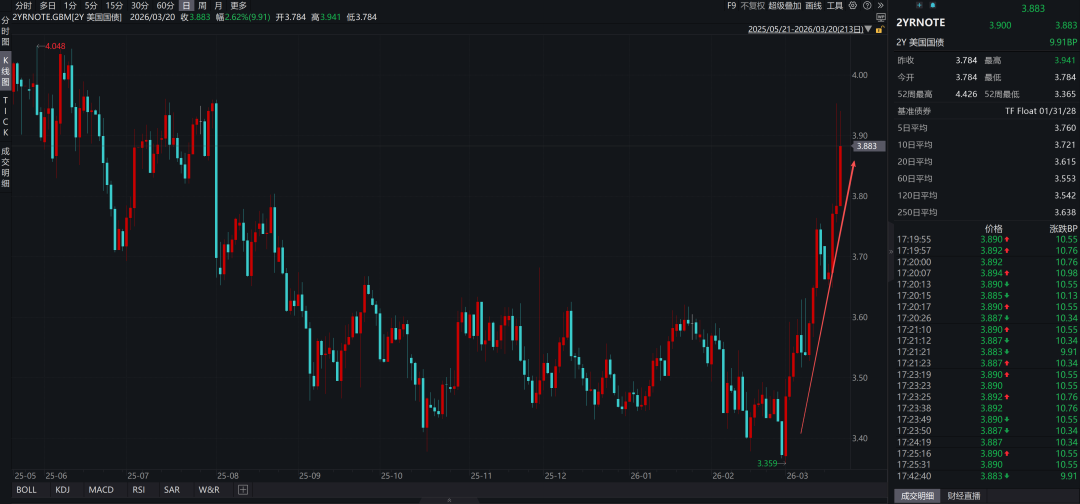This screenshot has width=1080, height=504.
Task: Click the 3.883 price marker on axis
Action: click(x=867, y=146)
